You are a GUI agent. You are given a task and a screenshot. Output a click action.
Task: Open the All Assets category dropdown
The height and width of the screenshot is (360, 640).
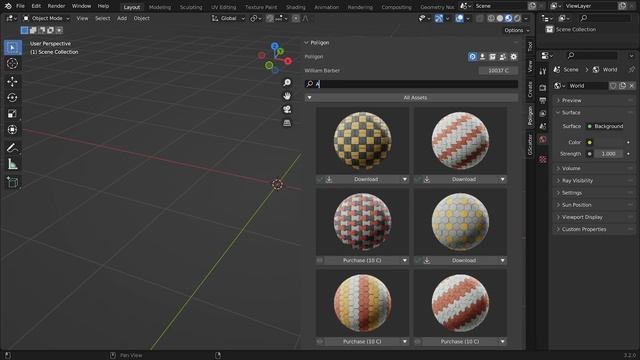(411, 98)
